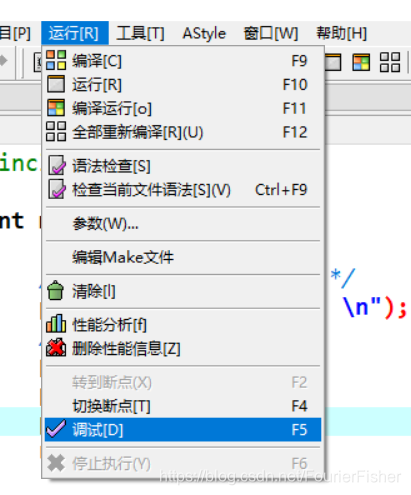Select 检查当前文件语法 Ctrl+F9 entry
This screenshot has height=495, width=411.
[x=183, y=190]
